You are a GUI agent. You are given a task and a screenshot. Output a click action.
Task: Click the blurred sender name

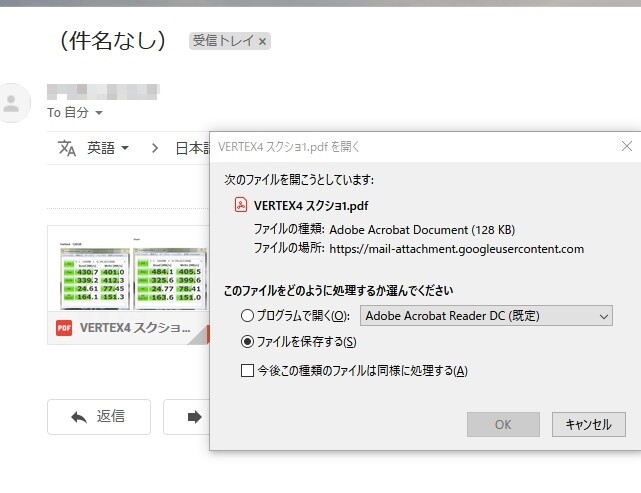103,92
